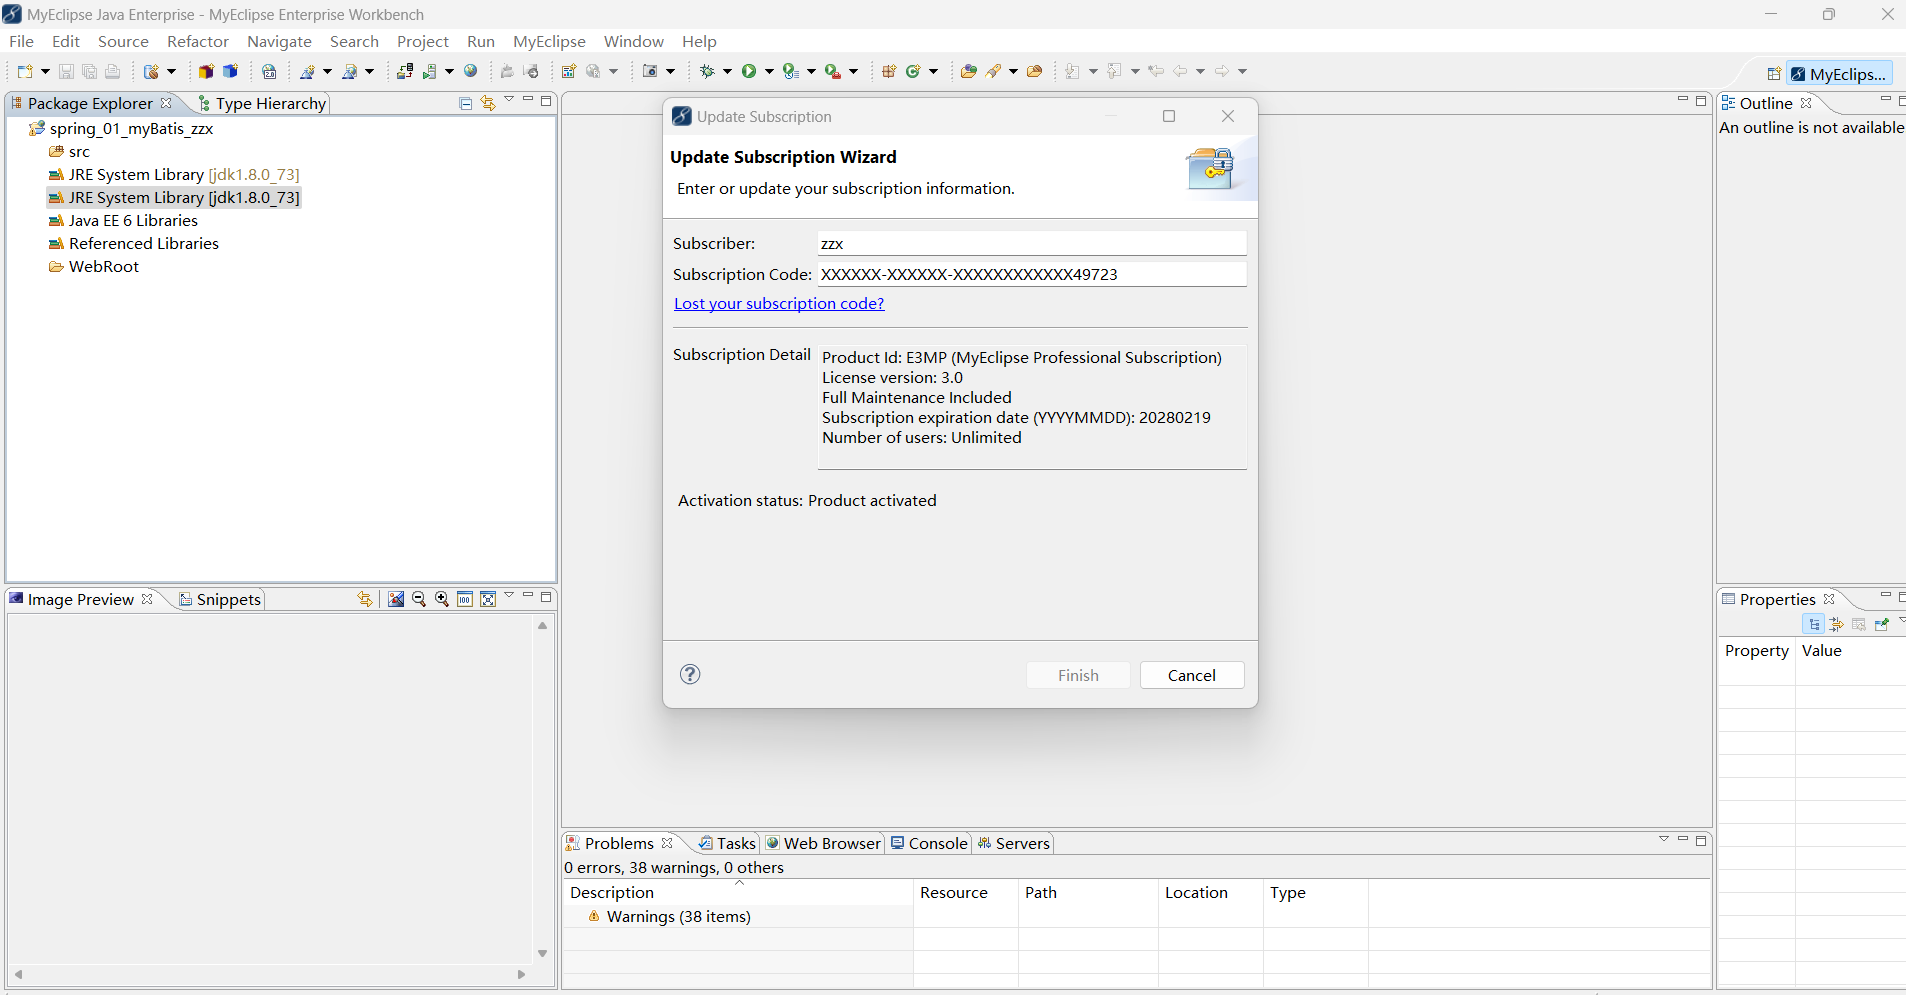Switch to the Servers tab
The height and width of the screenshot is (995, 1906).
pos(1013,843)
